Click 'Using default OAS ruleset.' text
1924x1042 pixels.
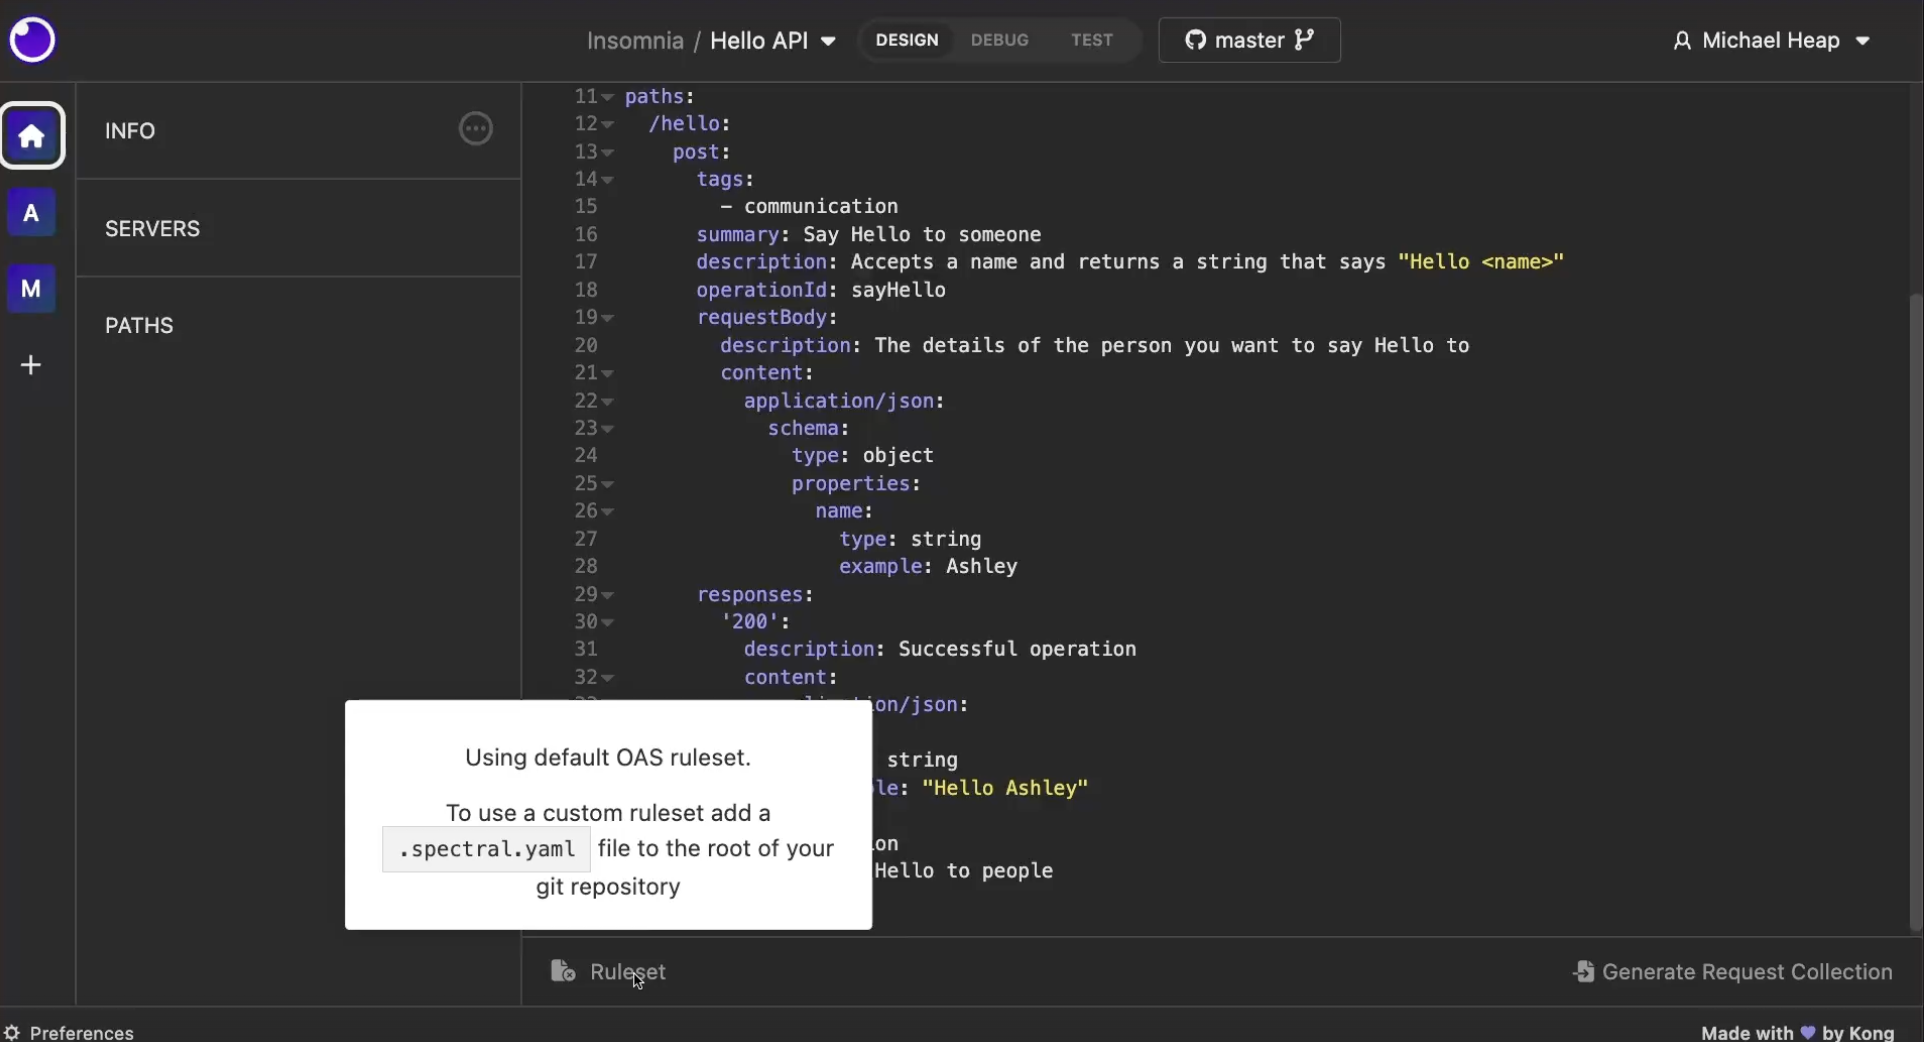pyautogui.click(x=608, y=757)
